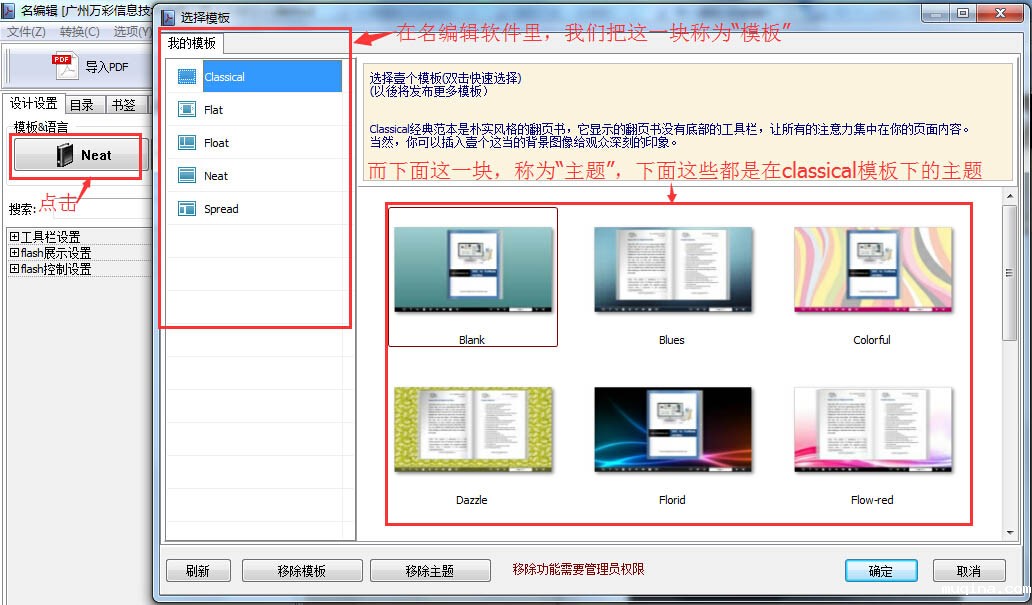This screenshot has width=1032, height=605.
Task: Select the Neat template icon
Action: pyautogui.click(x=186, y=176)
